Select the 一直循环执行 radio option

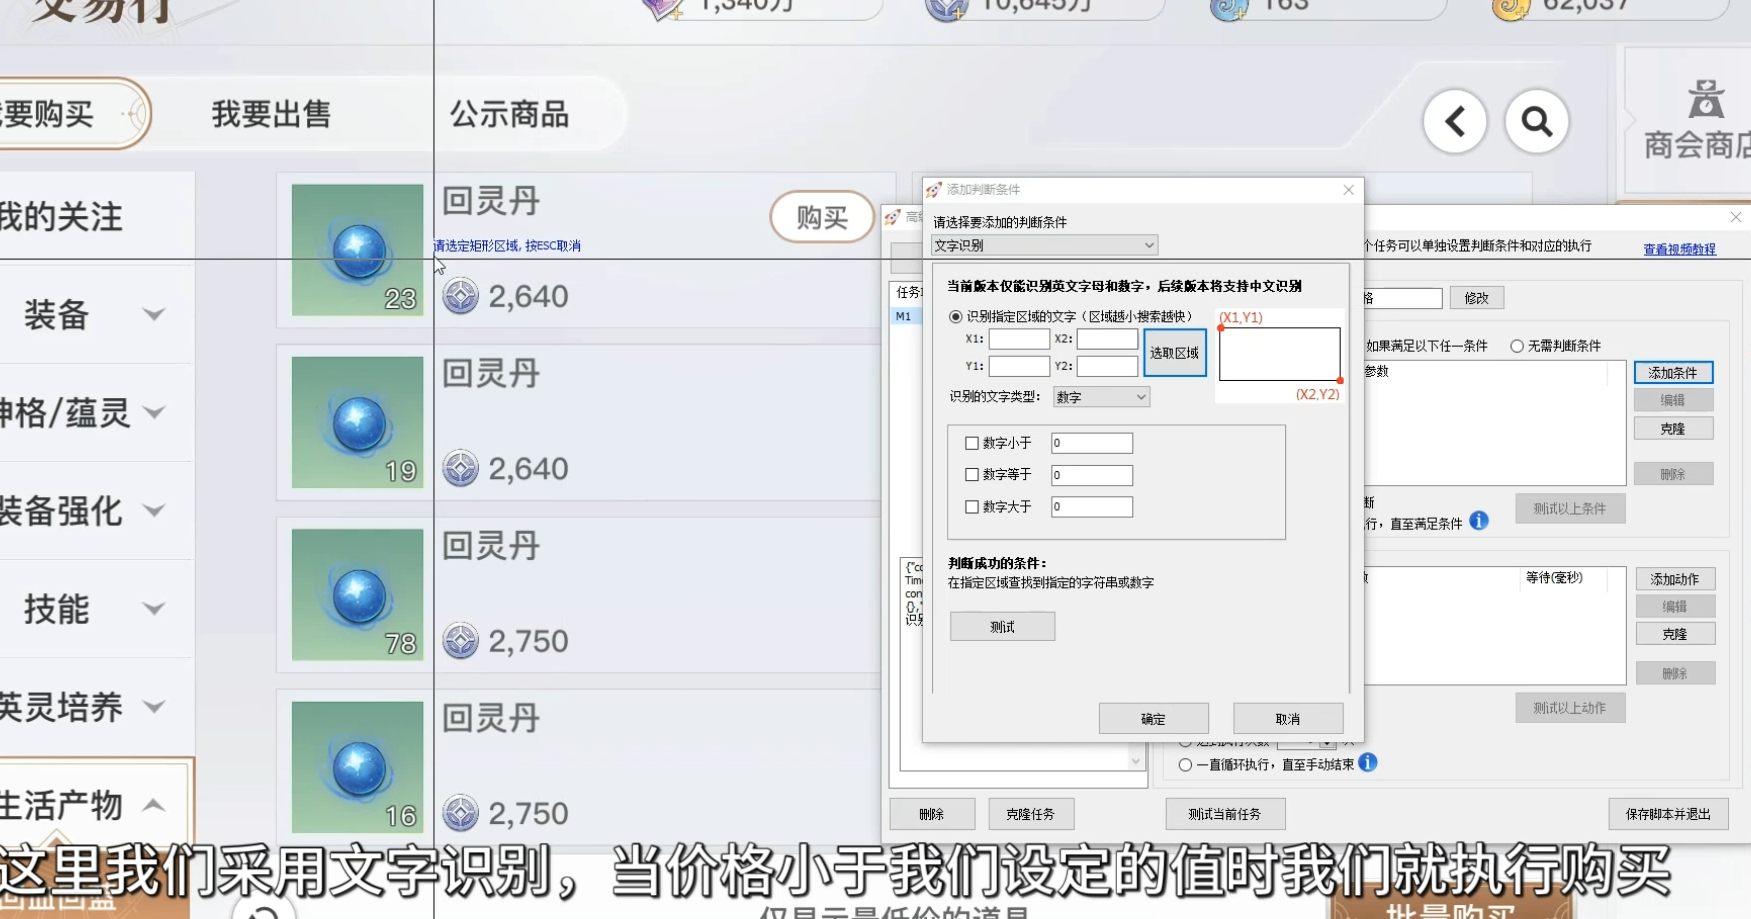coord(1185,765)
